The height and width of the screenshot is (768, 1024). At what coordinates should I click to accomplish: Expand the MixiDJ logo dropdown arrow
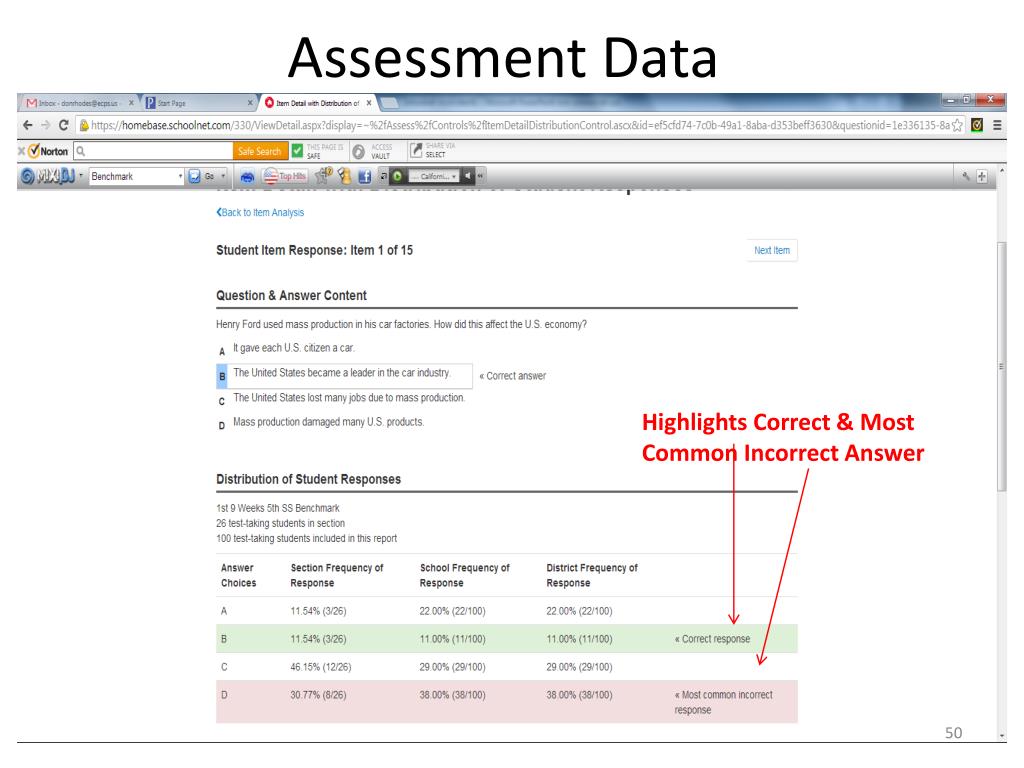coord(80,176)
